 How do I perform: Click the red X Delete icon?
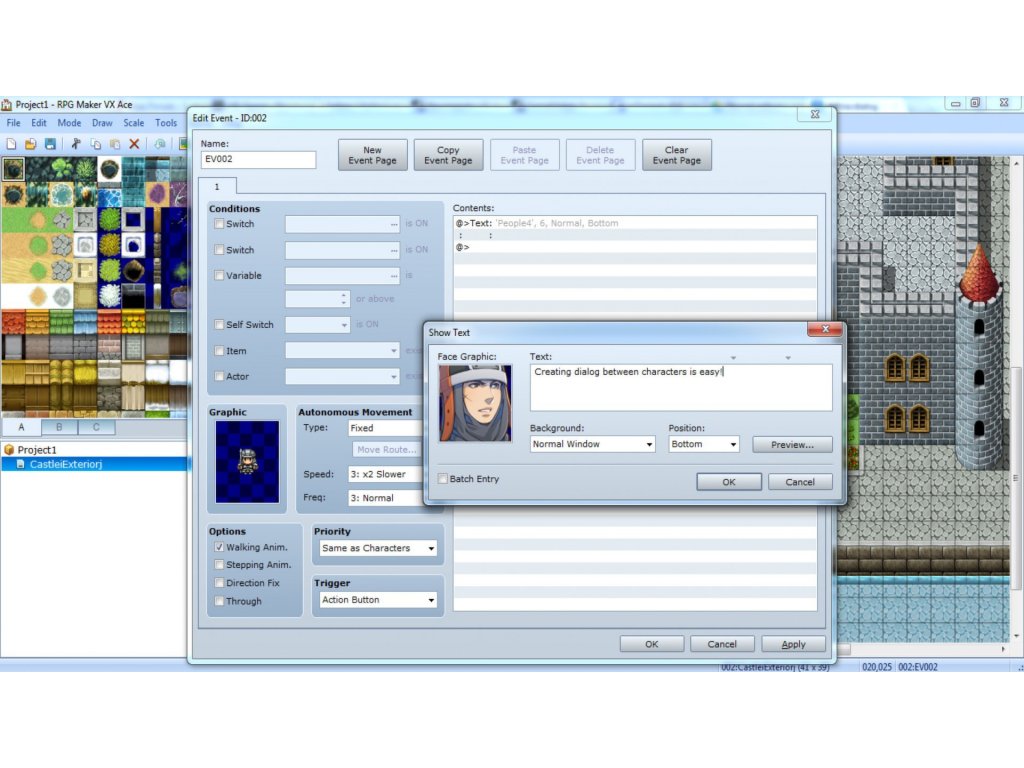134,144
